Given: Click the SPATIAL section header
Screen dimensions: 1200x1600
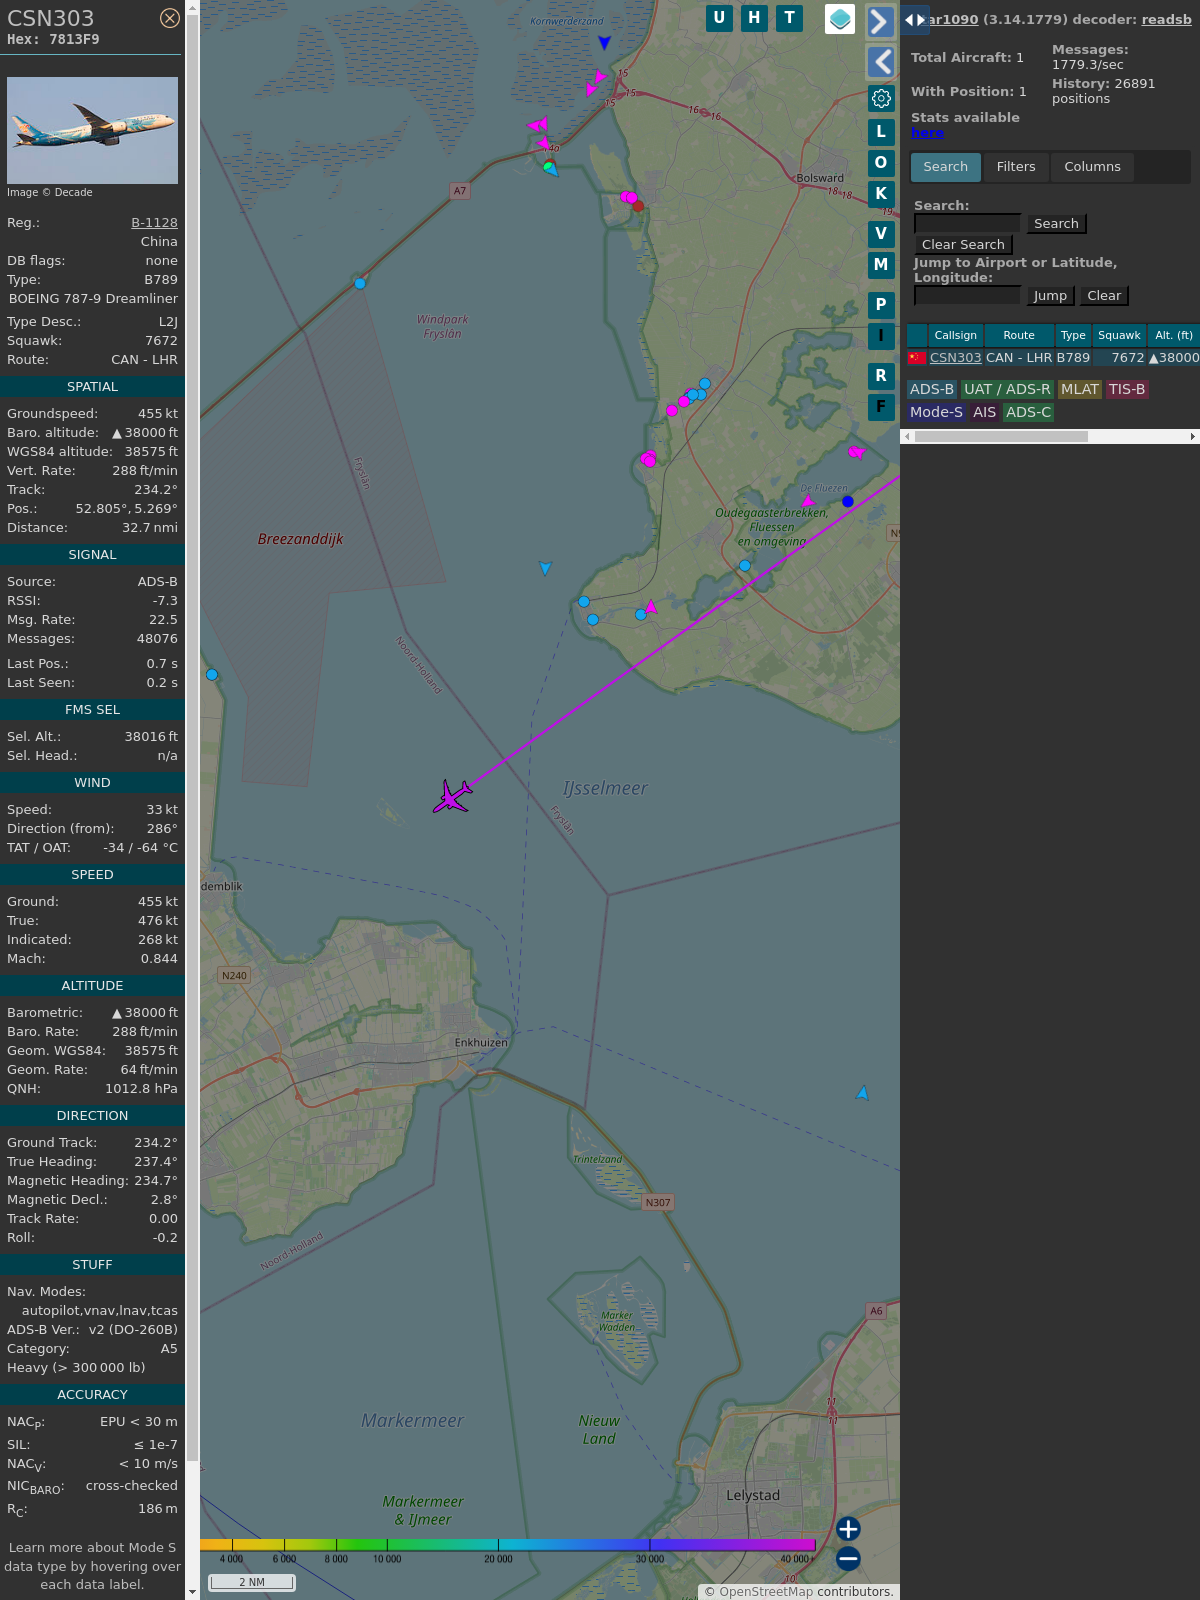Looking at the screenshot, I should (x=92, y=387).
